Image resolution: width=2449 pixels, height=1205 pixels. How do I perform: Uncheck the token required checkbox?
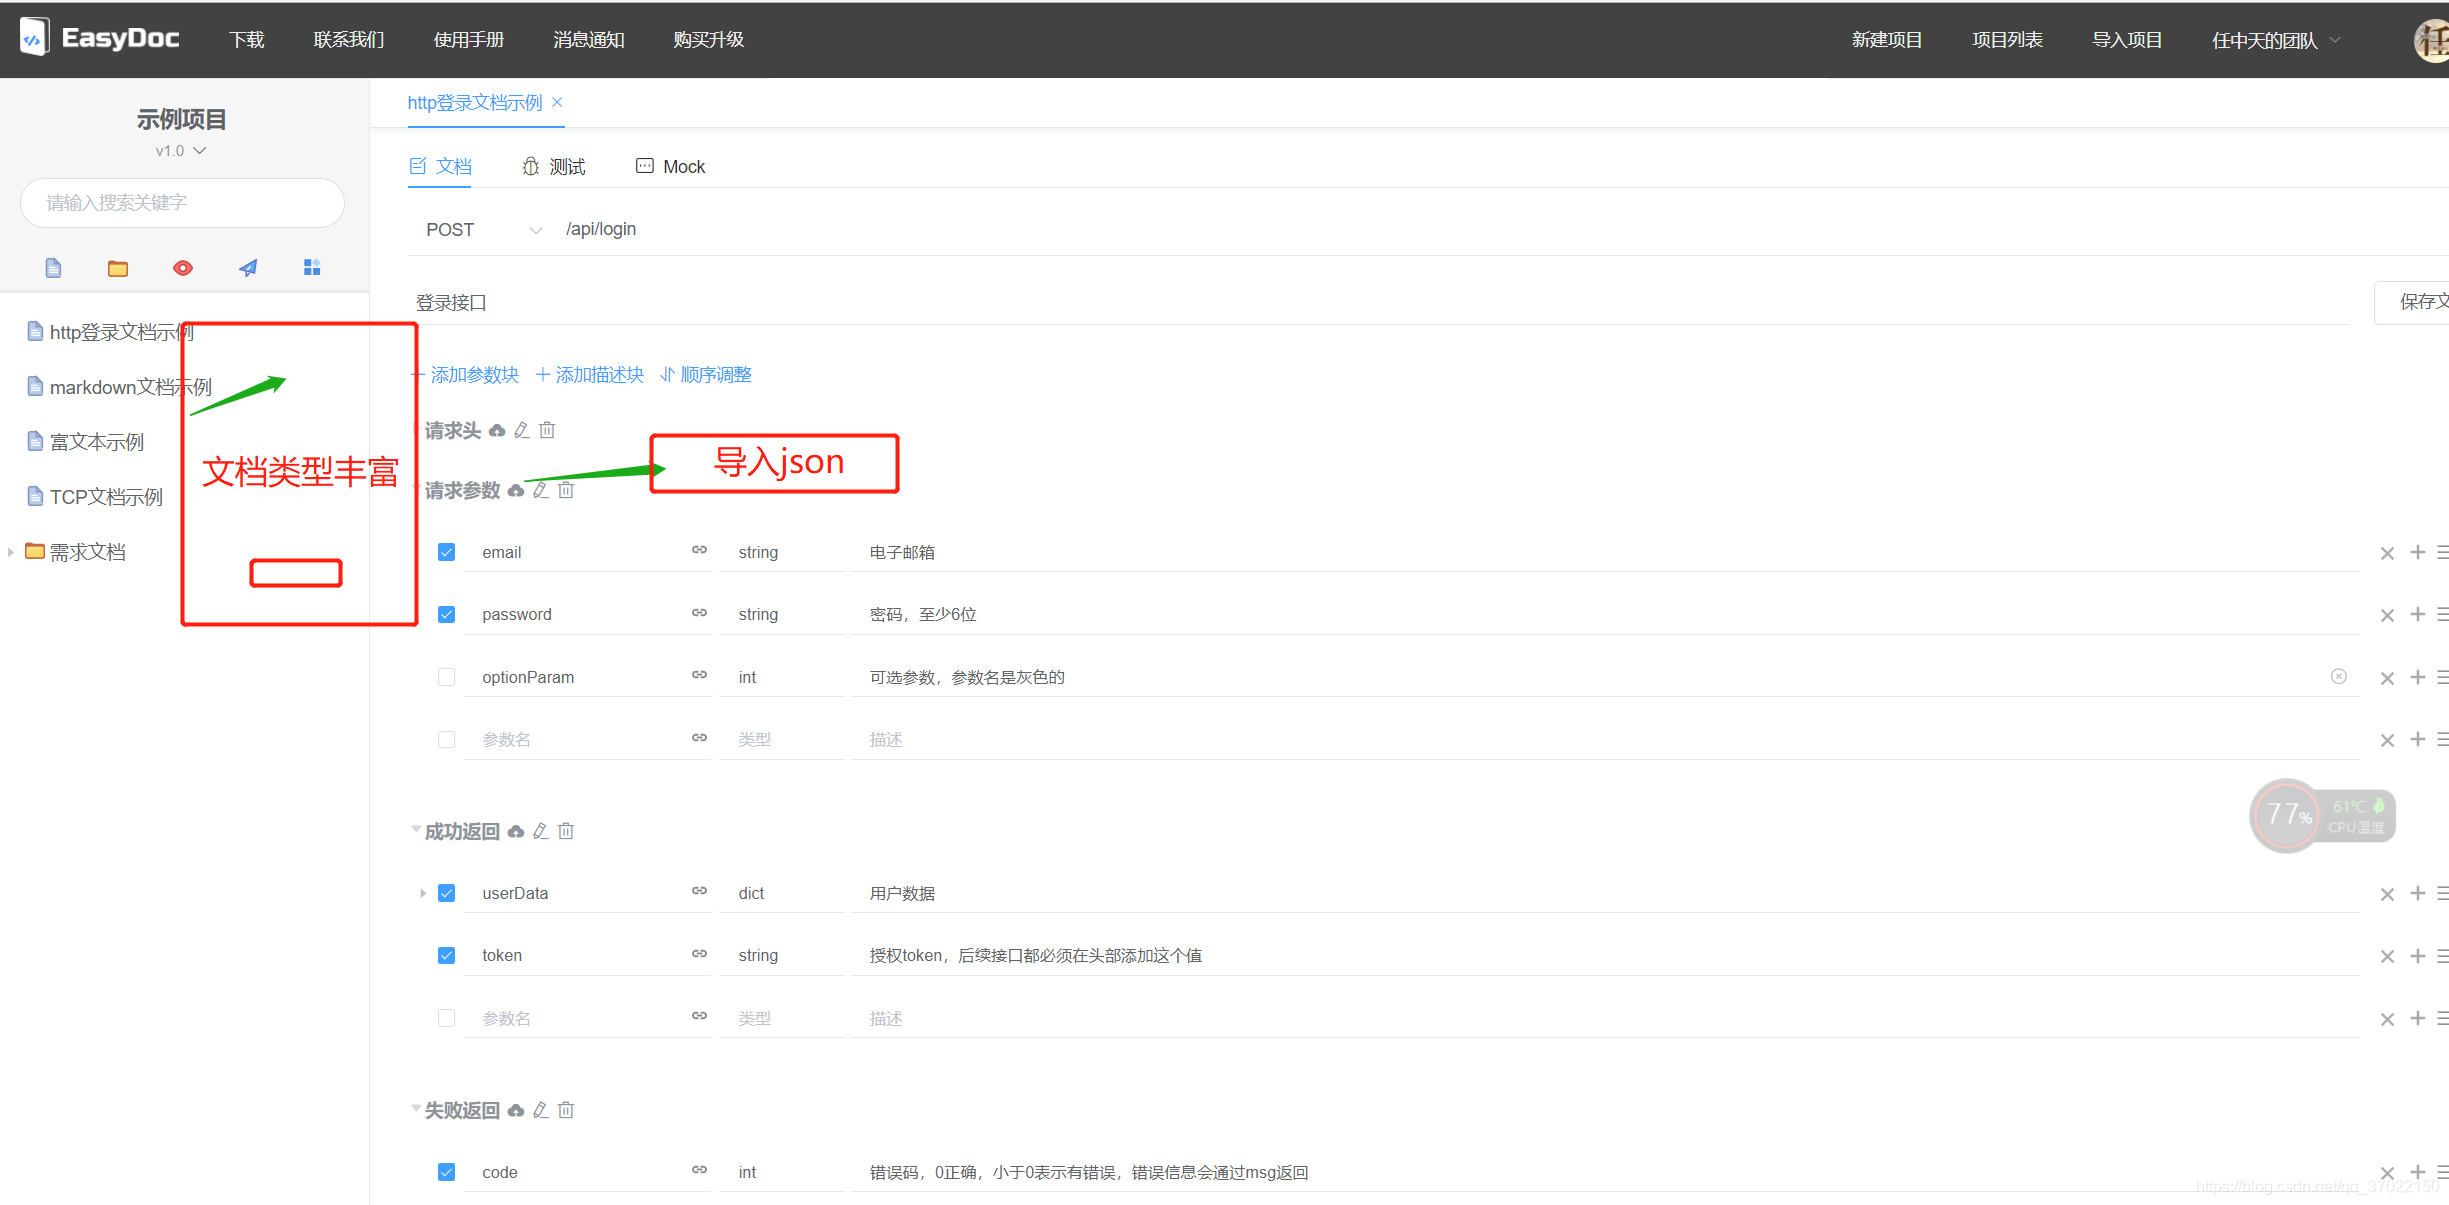(447, 955)
